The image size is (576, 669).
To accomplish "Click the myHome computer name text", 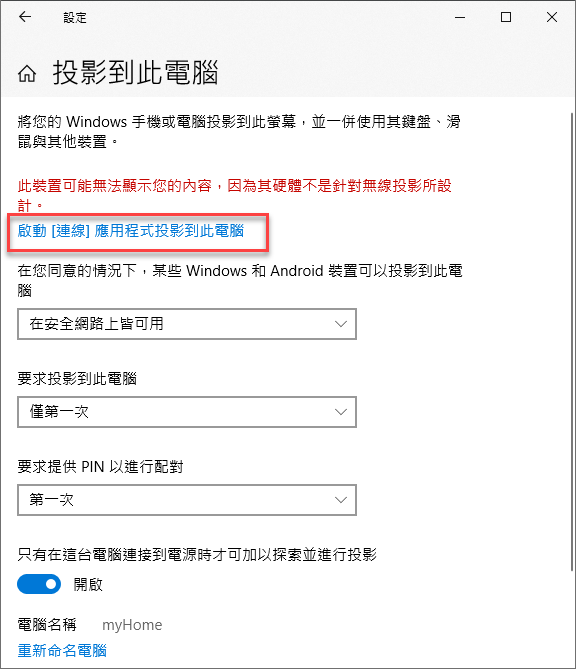I will click(132, 625).
